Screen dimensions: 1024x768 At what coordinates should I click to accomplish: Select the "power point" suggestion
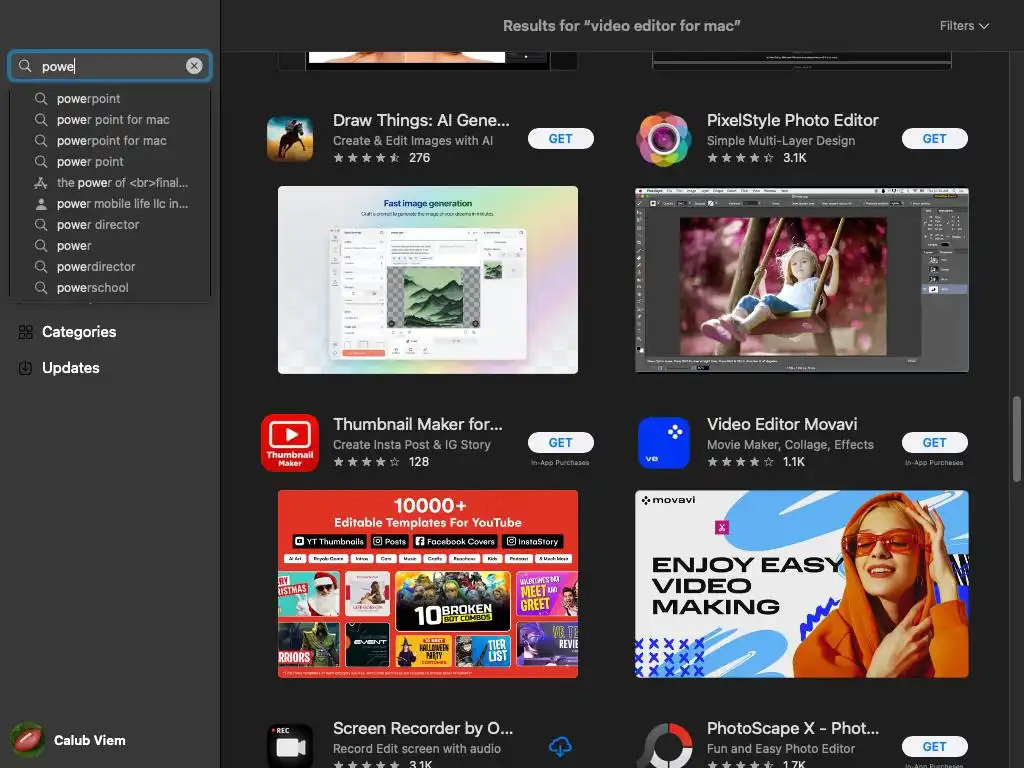110,161
